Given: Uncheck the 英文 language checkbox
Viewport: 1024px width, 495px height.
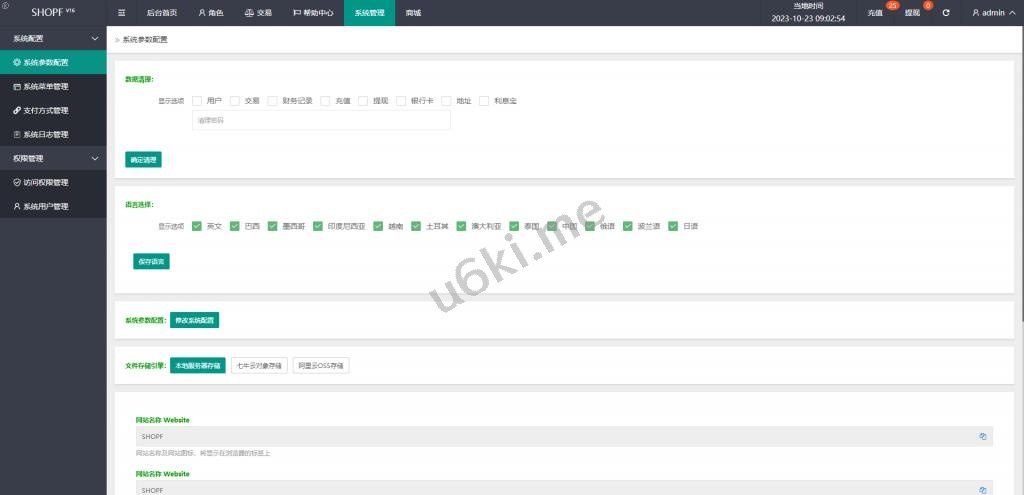Looking at the screenshot, I should 198,226.
